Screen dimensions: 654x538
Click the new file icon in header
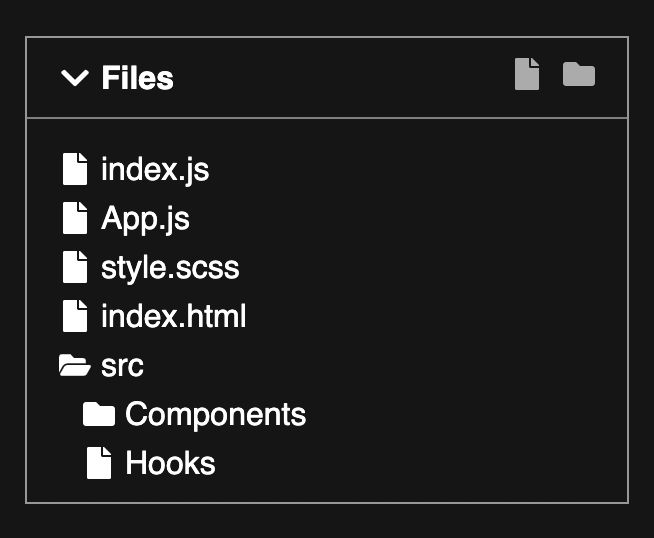527,74
